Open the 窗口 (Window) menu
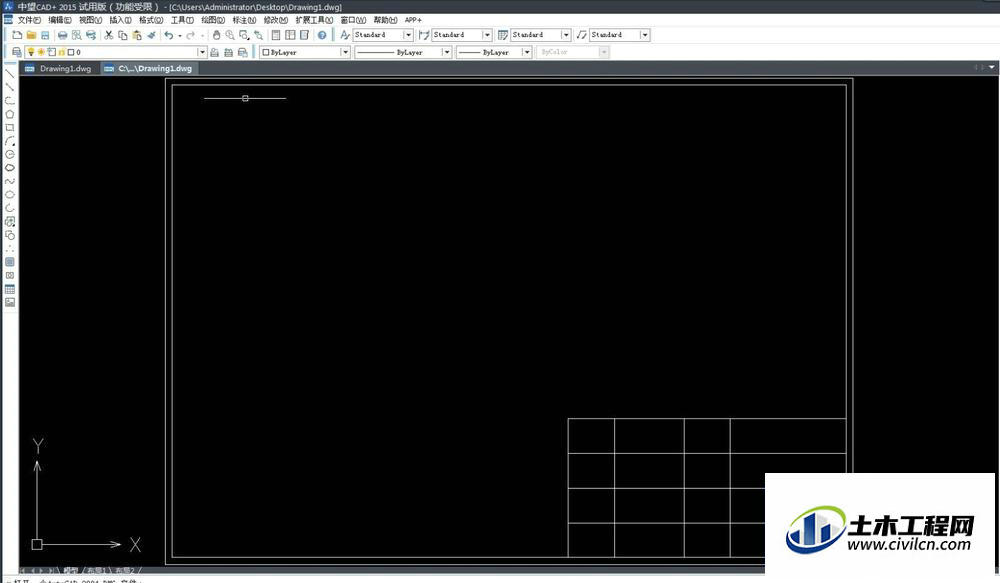 pyautogui.click(x=353, y=20)
